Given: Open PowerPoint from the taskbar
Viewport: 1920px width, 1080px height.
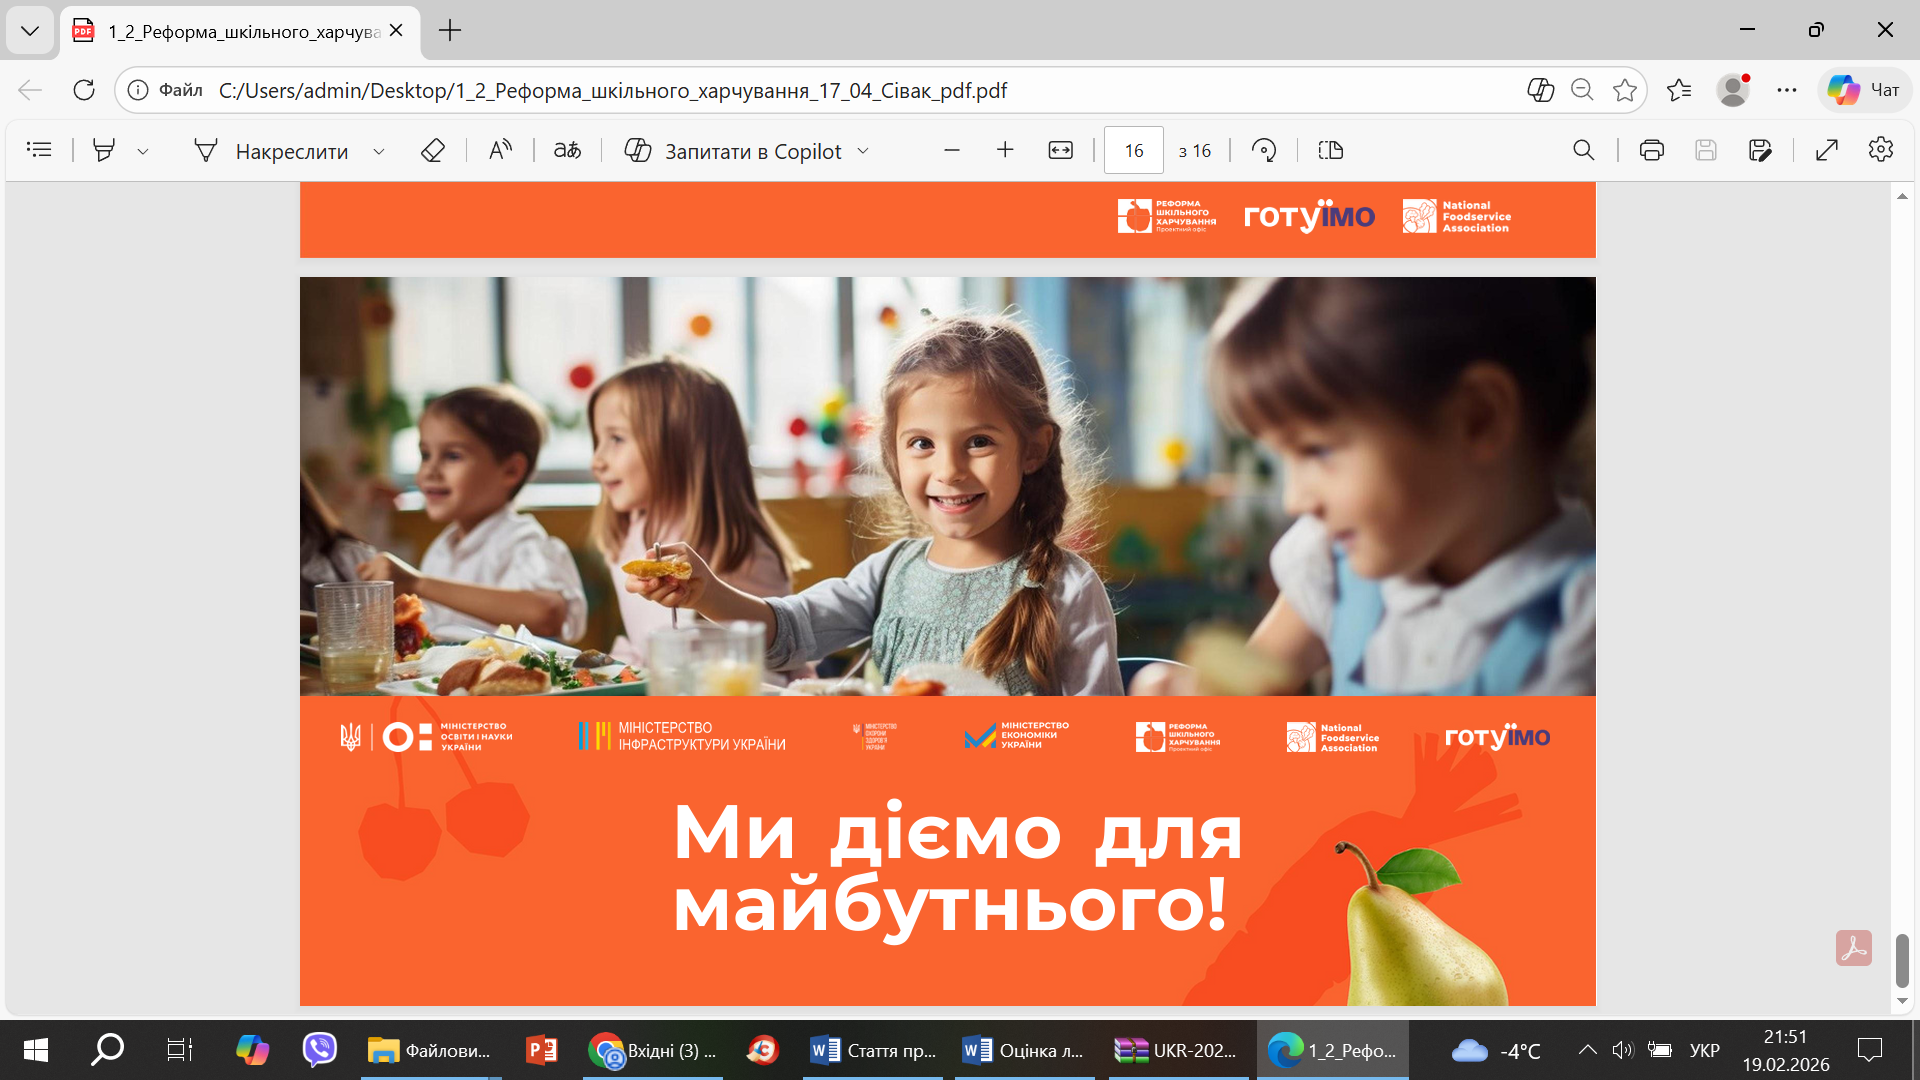Looking at the screenshot, I should 541,1050.
